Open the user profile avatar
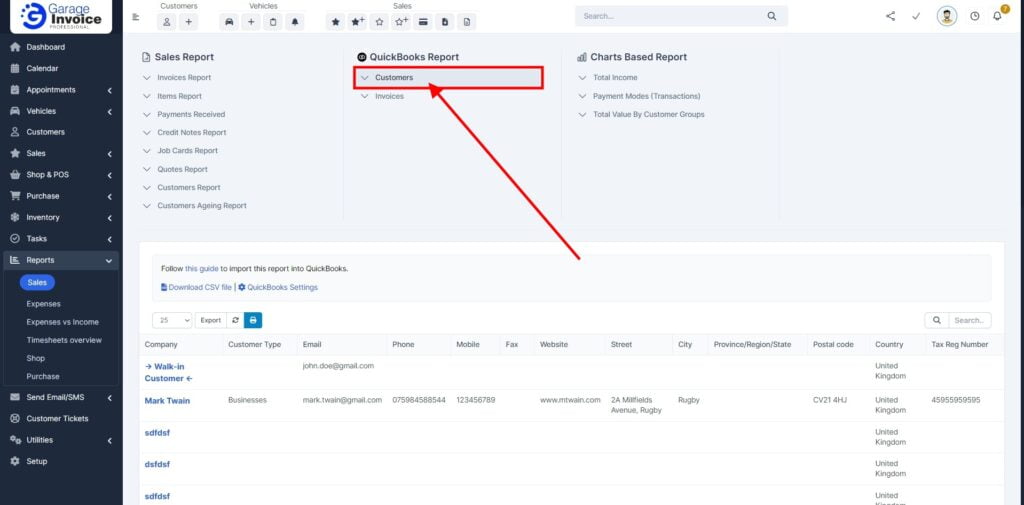1024x505 pixels. pos(947,16)
